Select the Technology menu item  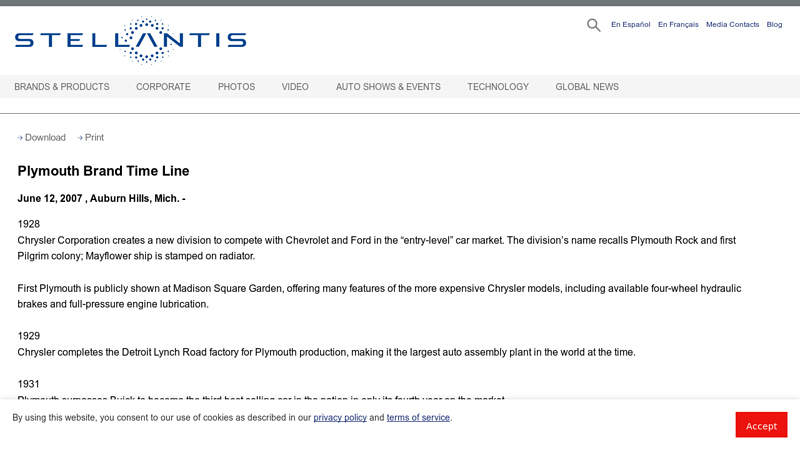[498, 87]
